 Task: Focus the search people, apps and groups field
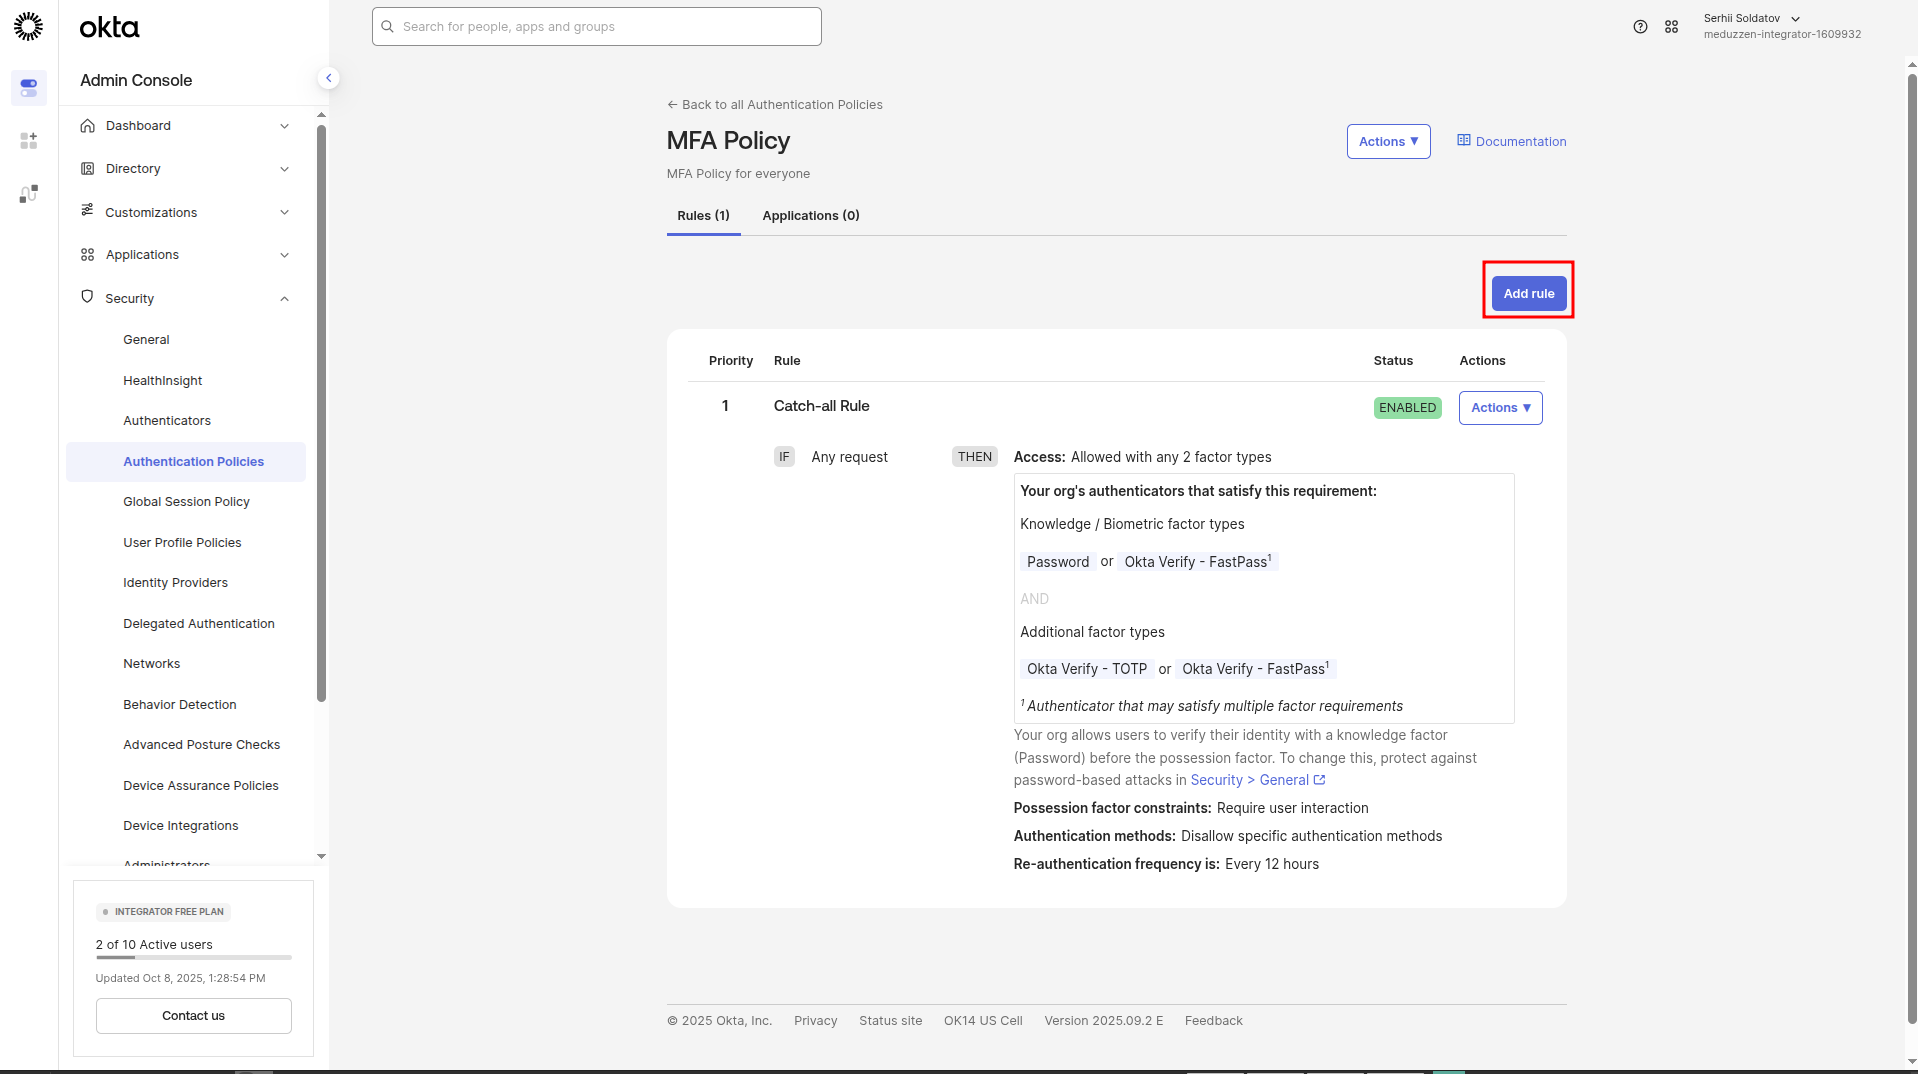coord(597,27)
